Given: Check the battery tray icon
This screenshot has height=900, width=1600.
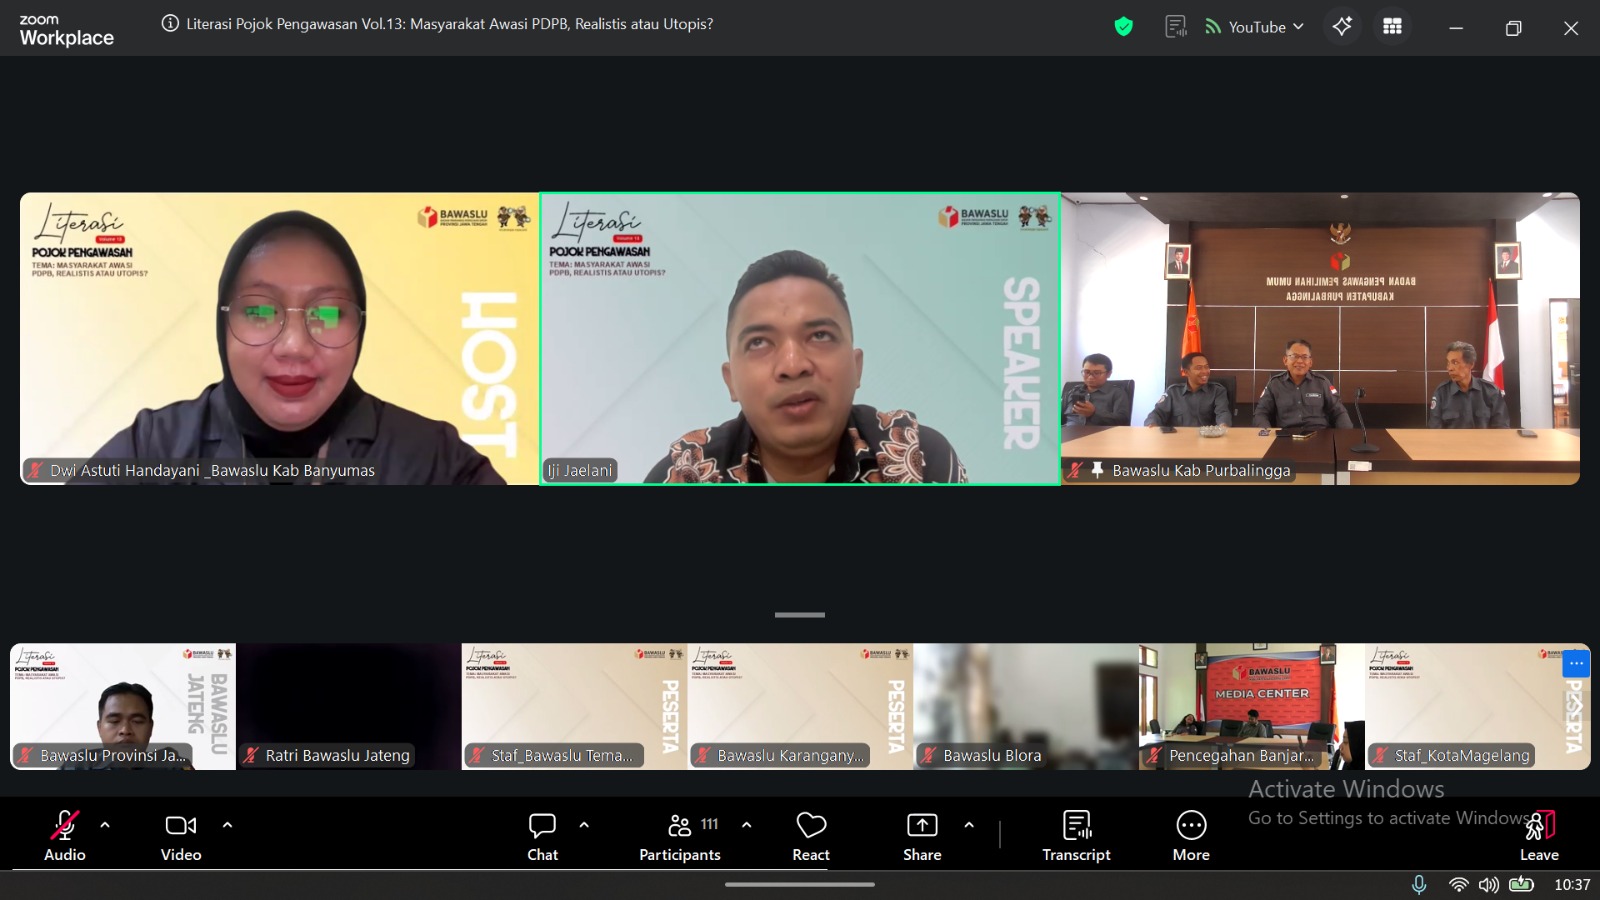Looking at the screenshot, I should 1521,884.
